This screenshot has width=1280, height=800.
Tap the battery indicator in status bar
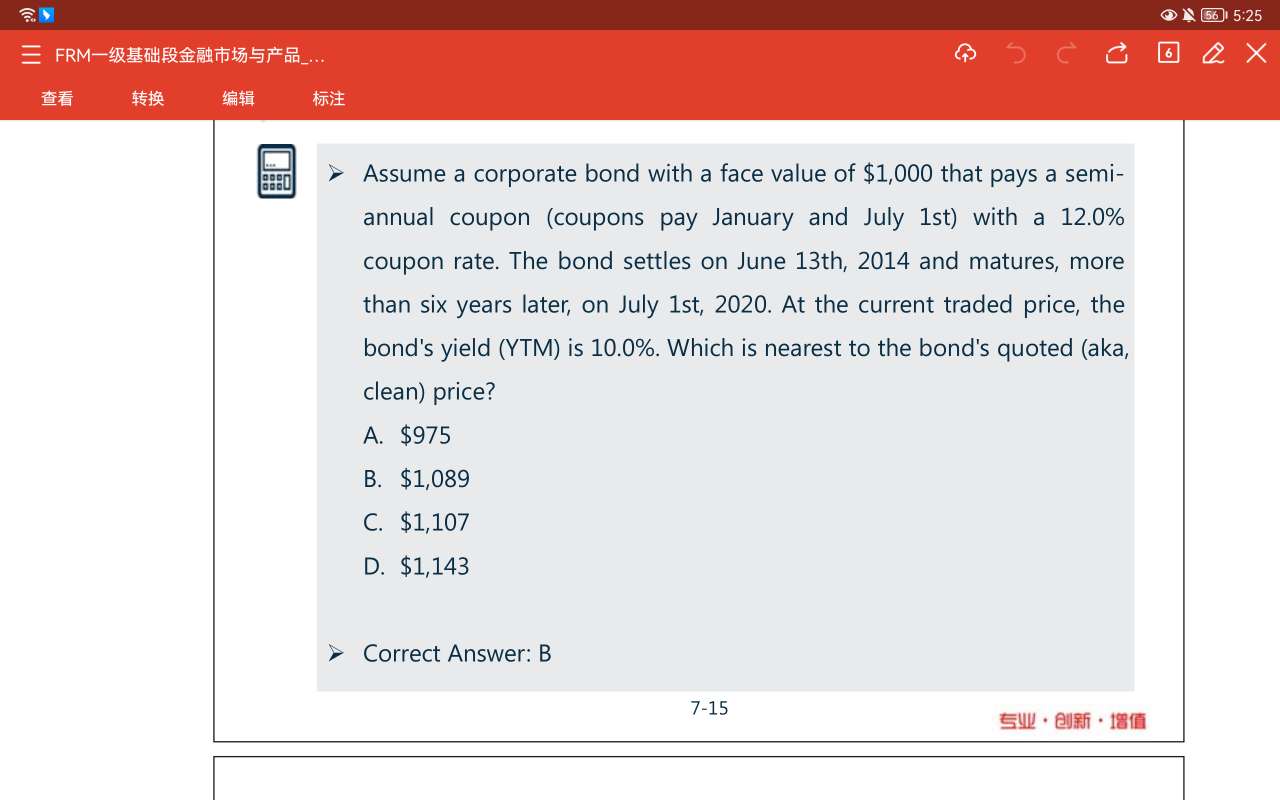pos(1214,15)
